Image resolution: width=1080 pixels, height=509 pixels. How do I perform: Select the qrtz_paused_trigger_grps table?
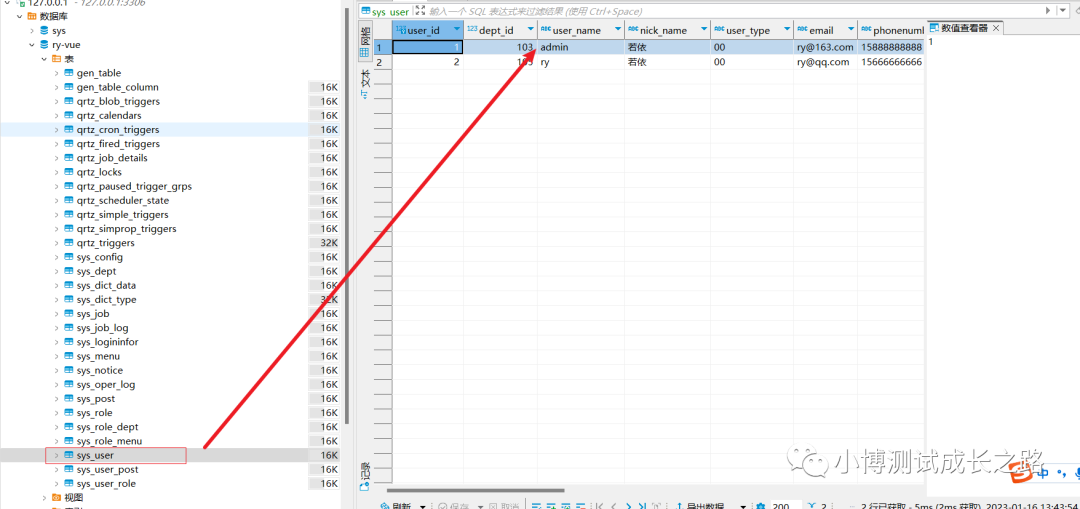134,186
